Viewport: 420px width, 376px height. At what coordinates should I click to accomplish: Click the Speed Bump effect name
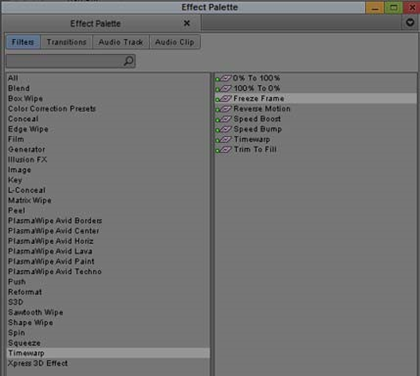click(x=258, y=129)
